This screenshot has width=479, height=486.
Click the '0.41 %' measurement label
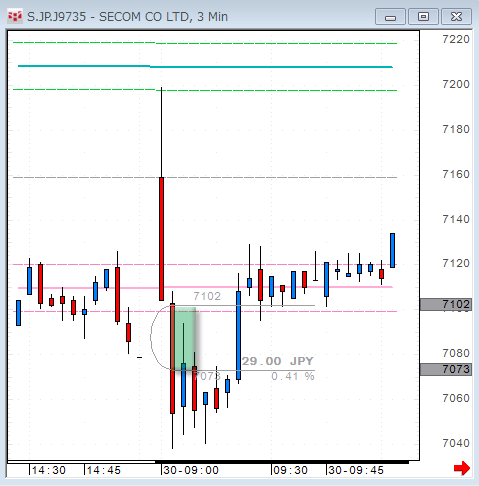[x=293, y=376]
